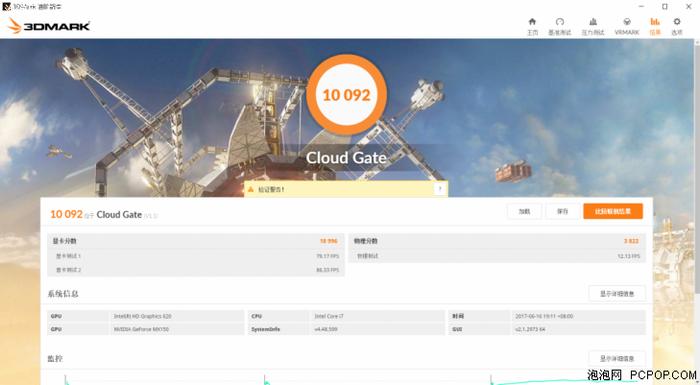Open the Options gear icon

point(677,21)
